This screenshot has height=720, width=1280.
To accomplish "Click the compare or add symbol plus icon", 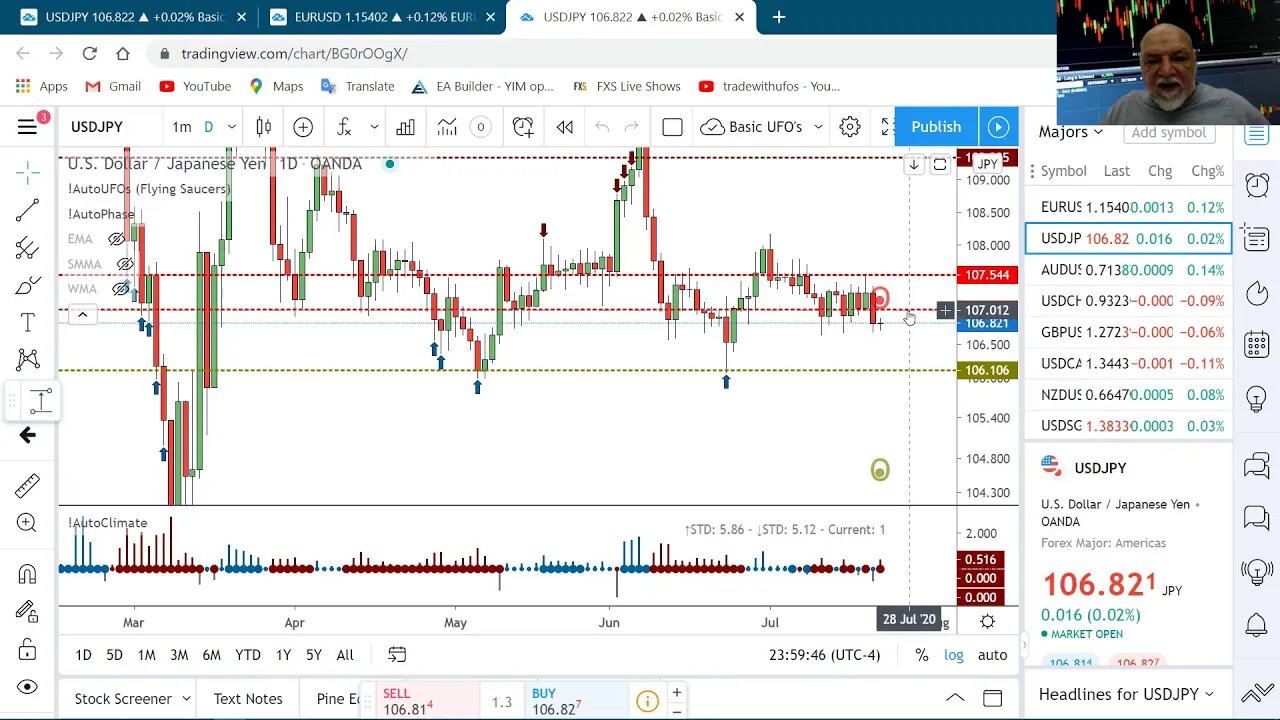I will pyautogui.click(x=303, y=127).
